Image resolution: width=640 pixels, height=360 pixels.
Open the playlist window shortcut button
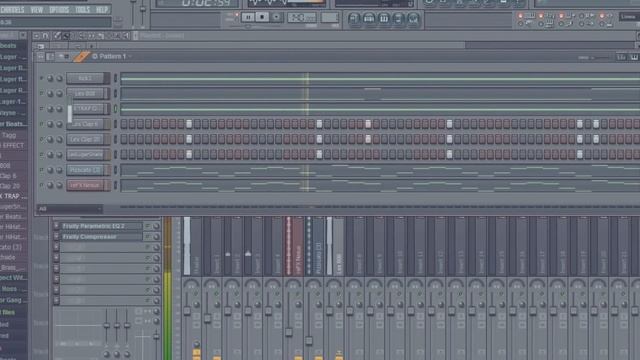[354, 18]
